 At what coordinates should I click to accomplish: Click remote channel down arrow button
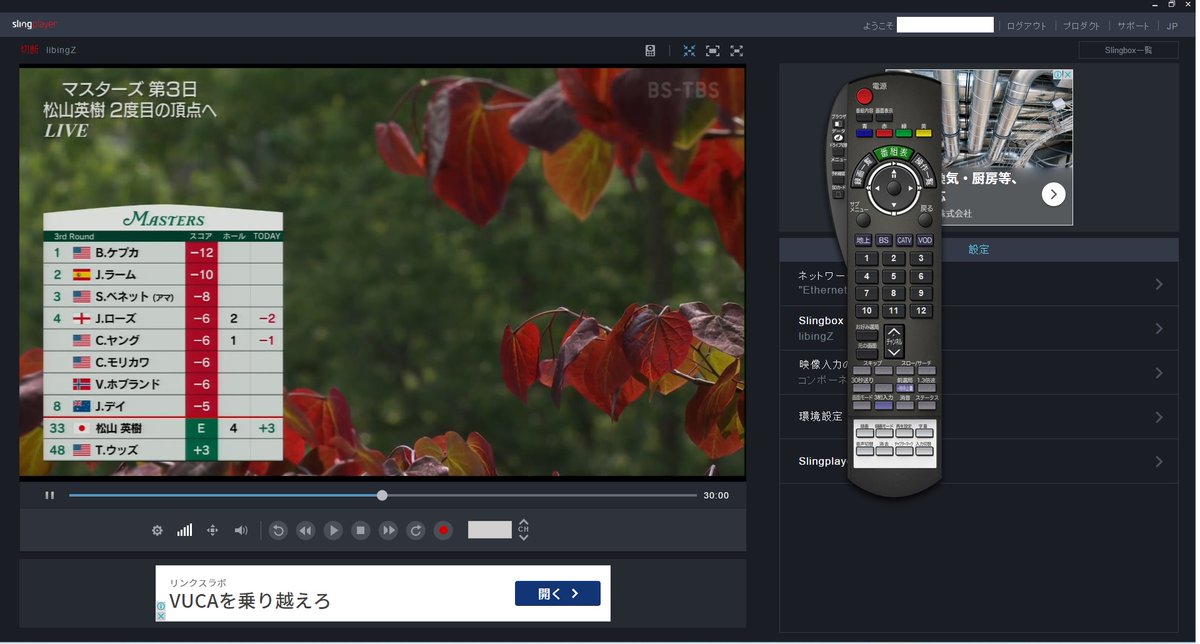pos(894,351)
